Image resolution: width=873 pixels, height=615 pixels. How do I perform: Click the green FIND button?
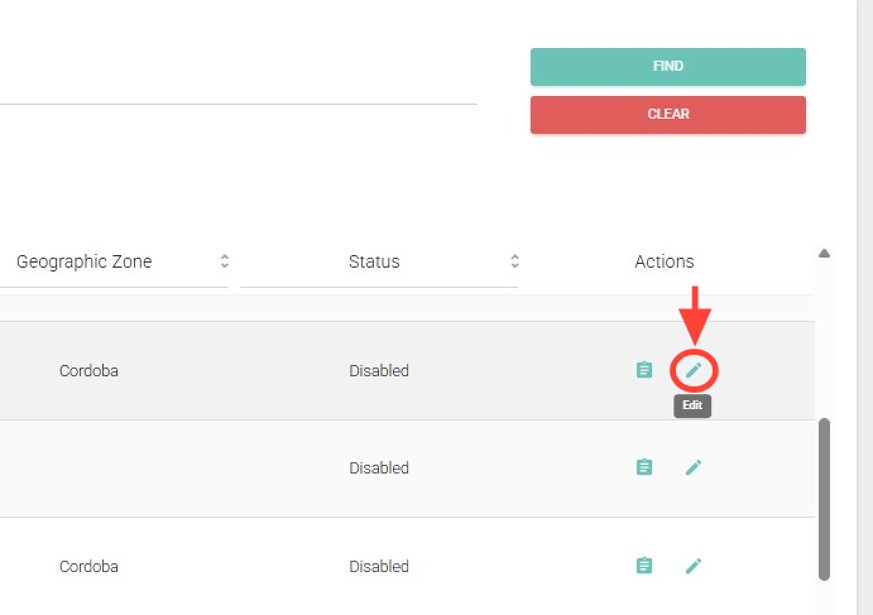(667, 66)
